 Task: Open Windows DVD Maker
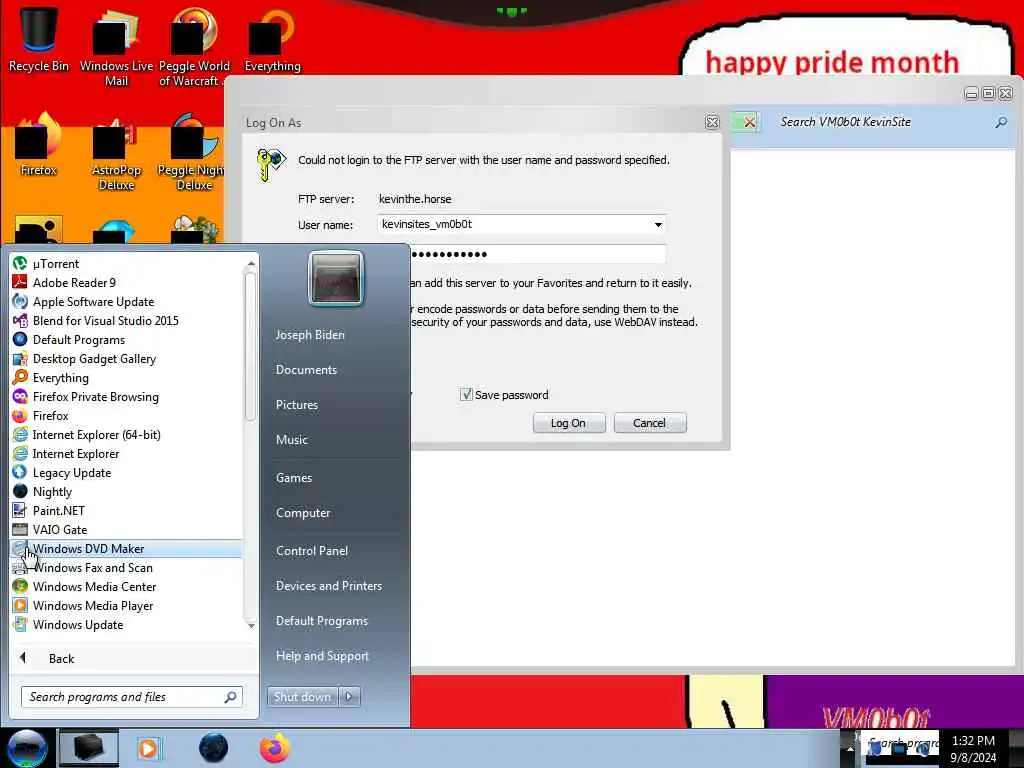click(x=126, y=549)
